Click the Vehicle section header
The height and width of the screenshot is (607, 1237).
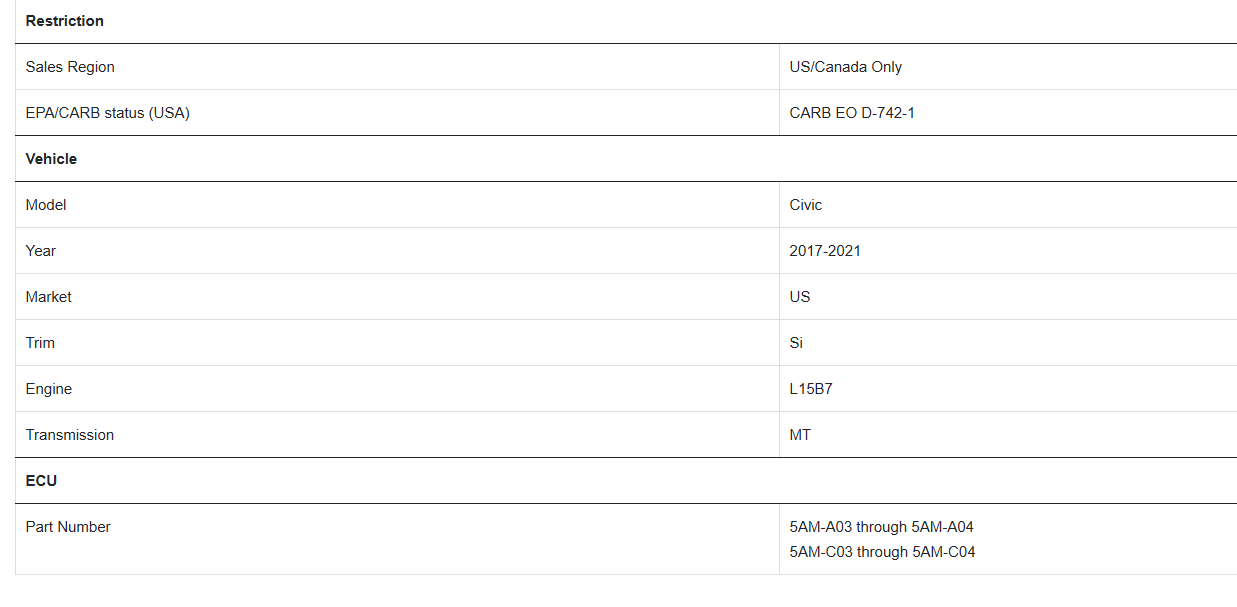[51, 159]
